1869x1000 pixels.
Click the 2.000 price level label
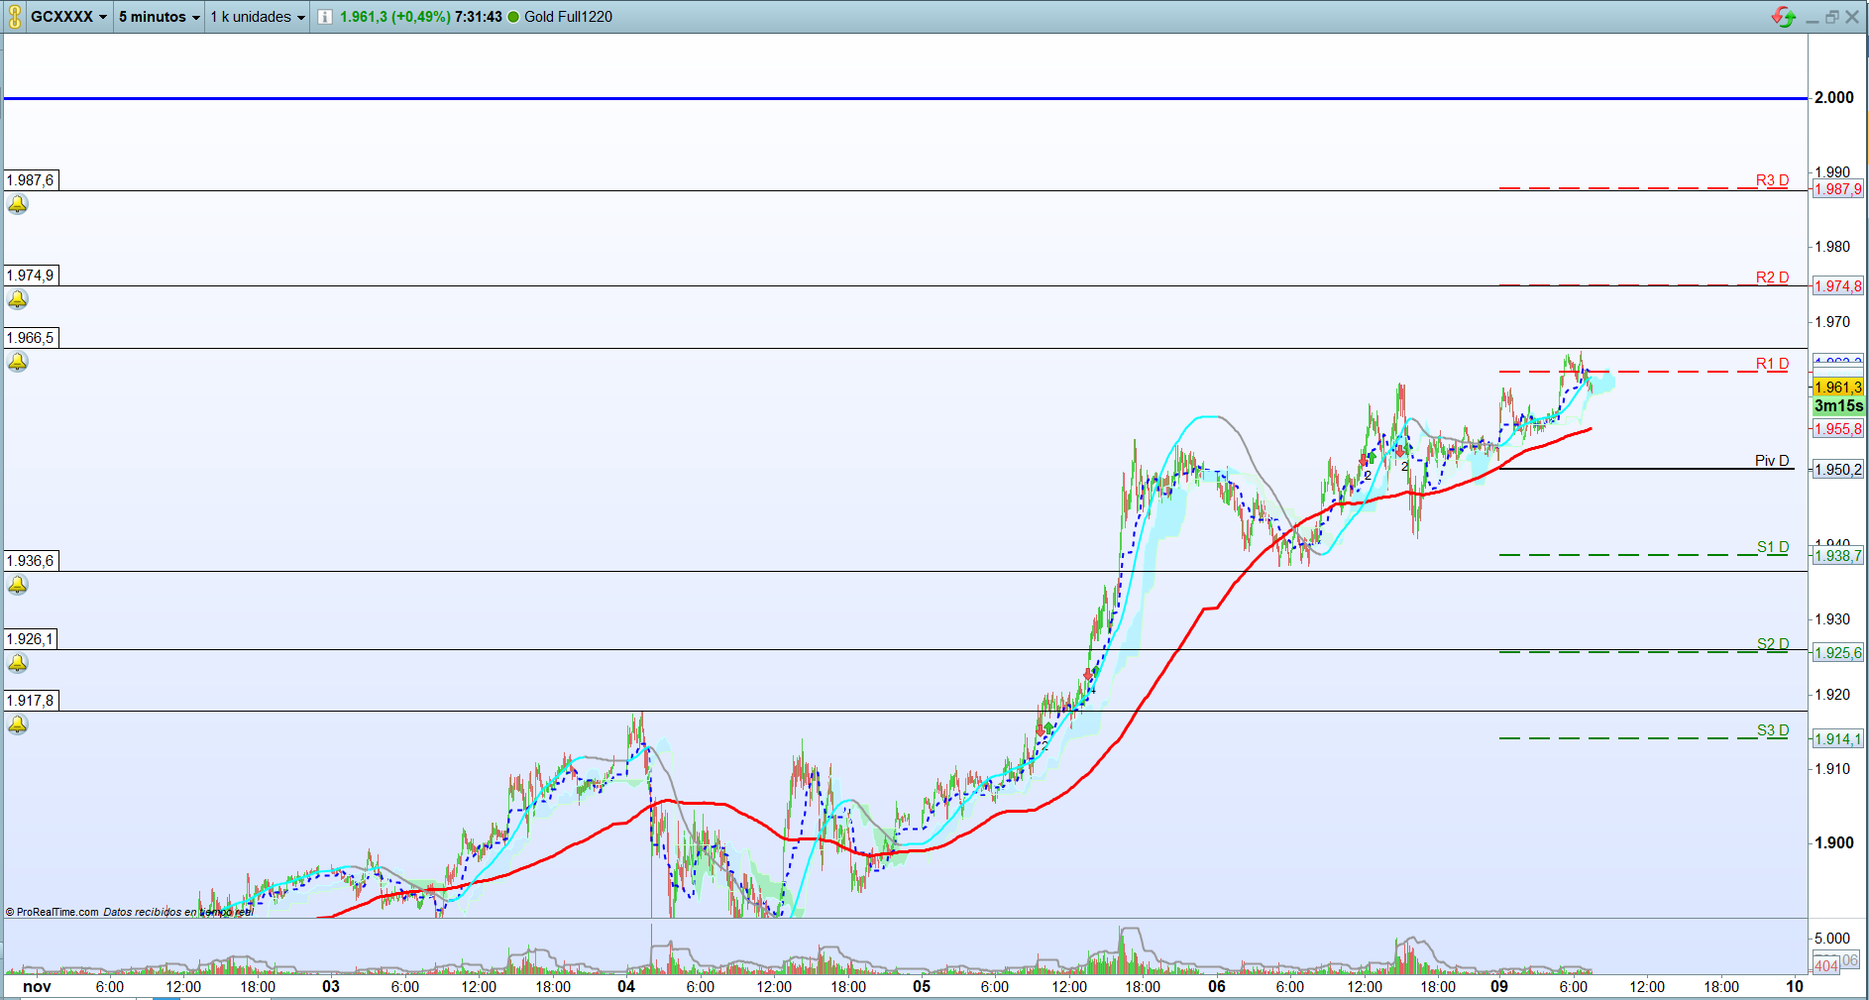[x=1834, y=97]
